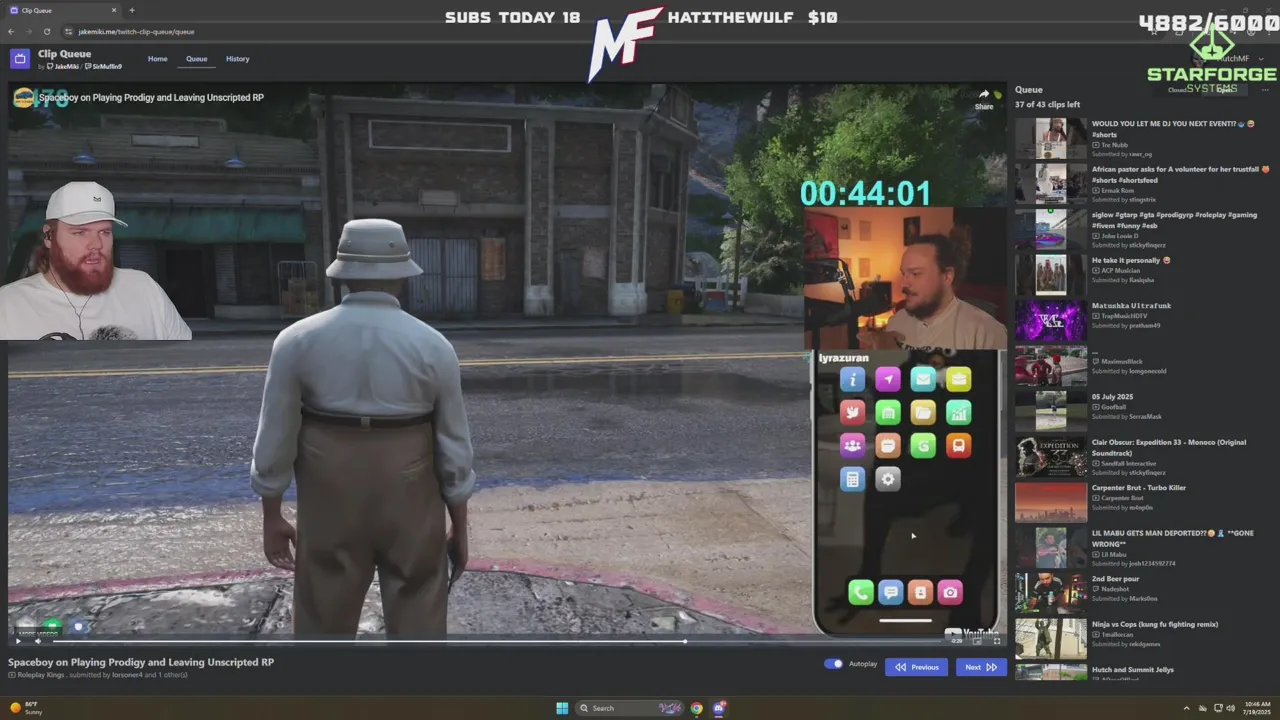1280x720 pixels.
Task: Click the green Phone call app icon
Action: tap(860, 592)
